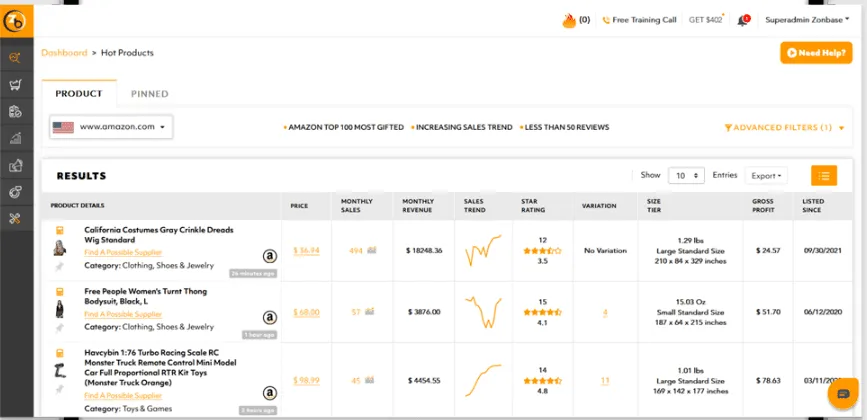The image size is (867, 420).
Task: Open the chat bubble widget
Action: (x=843, y=394)
